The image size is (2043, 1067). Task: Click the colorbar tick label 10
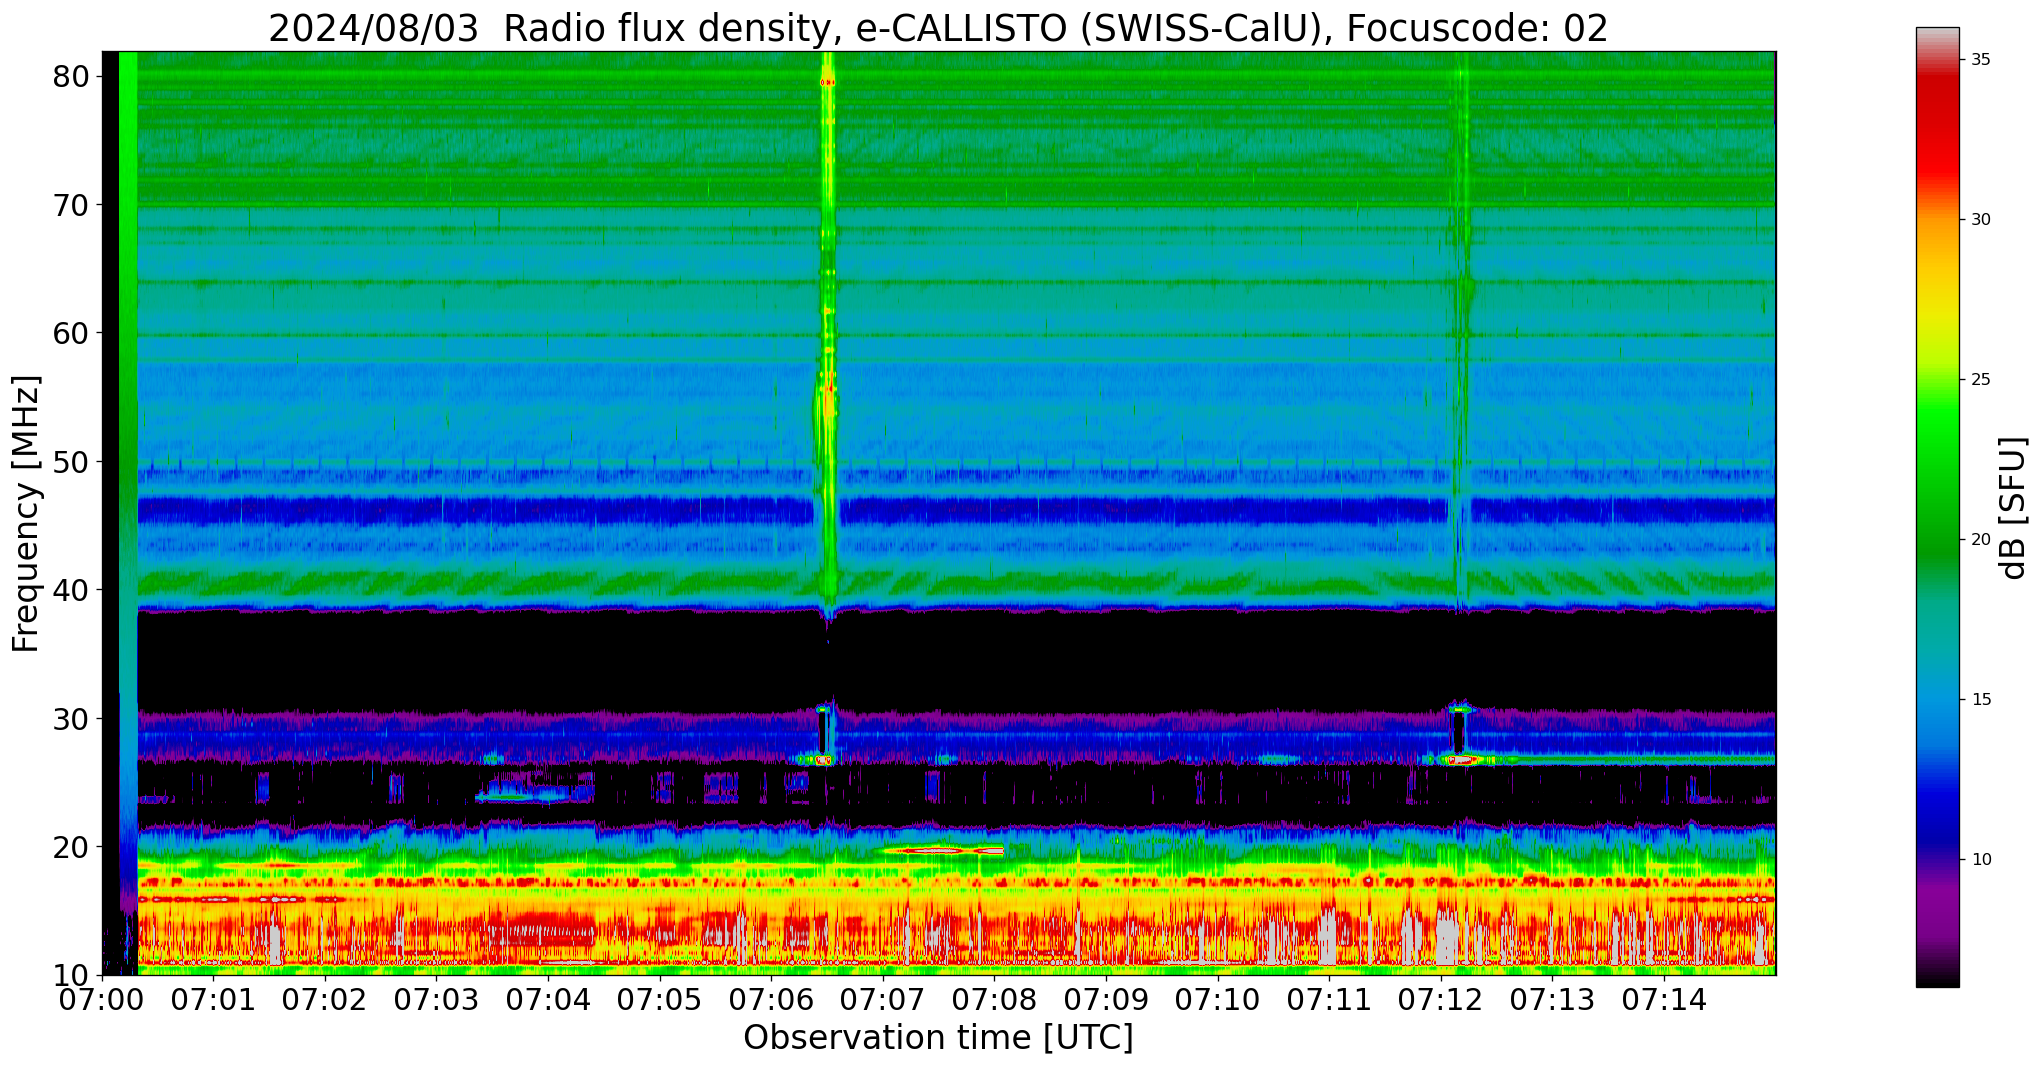[1981, 860]
